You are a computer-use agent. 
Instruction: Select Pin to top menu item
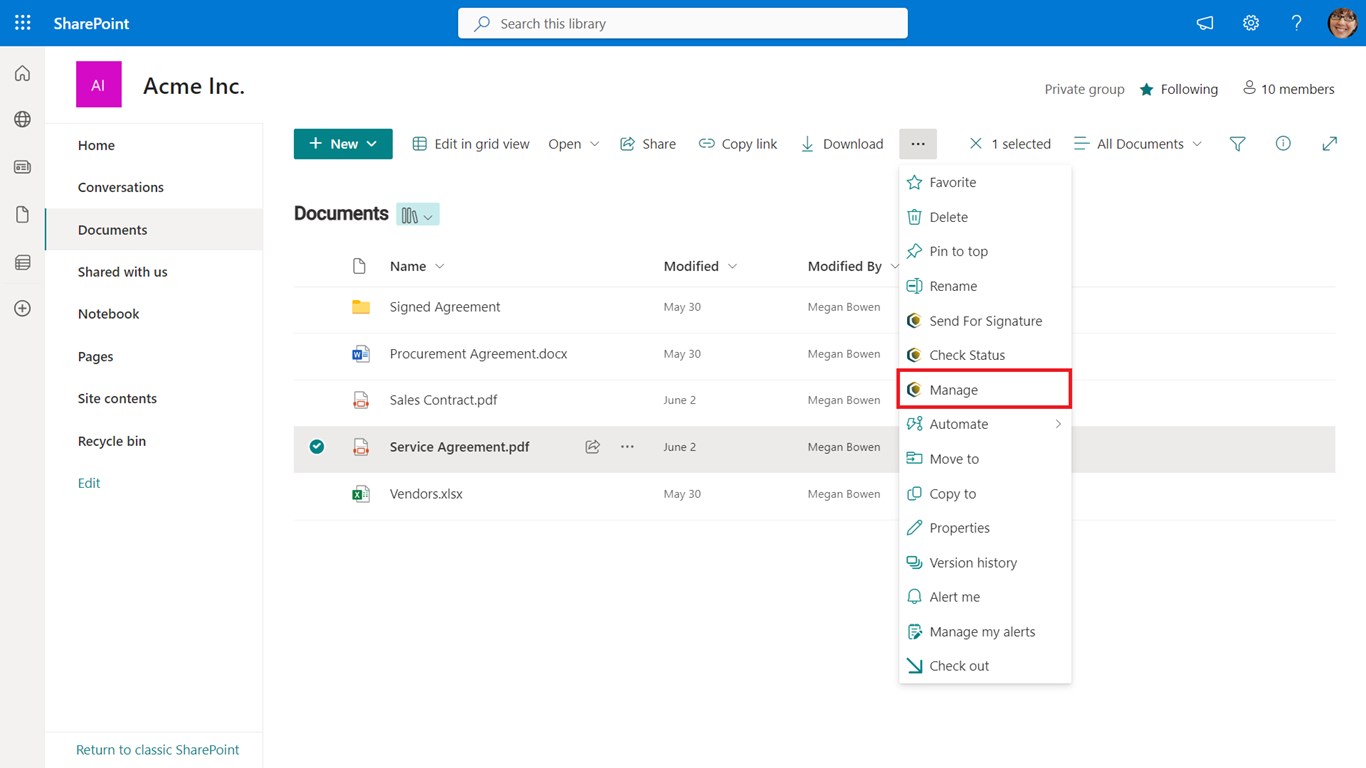coord(985,251)
